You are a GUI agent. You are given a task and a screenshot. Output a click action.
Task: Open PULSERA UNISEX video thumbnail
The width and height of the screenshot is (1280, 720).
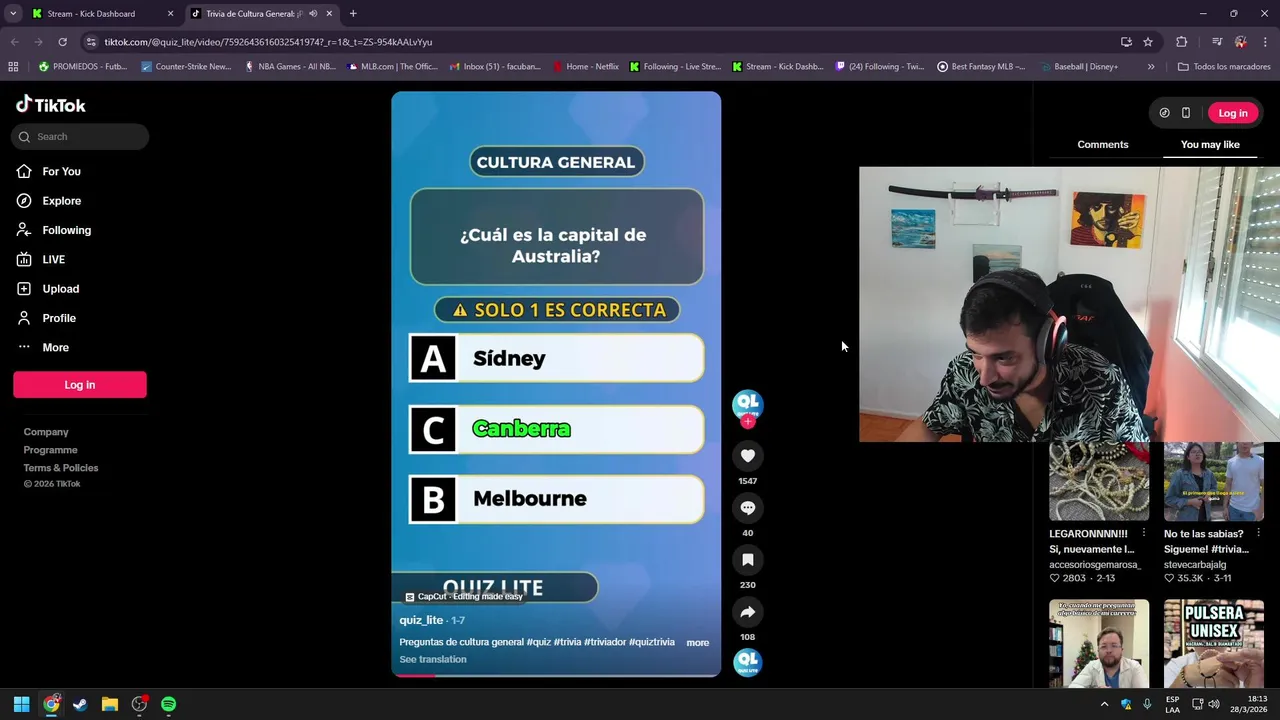click(1214, 643)
